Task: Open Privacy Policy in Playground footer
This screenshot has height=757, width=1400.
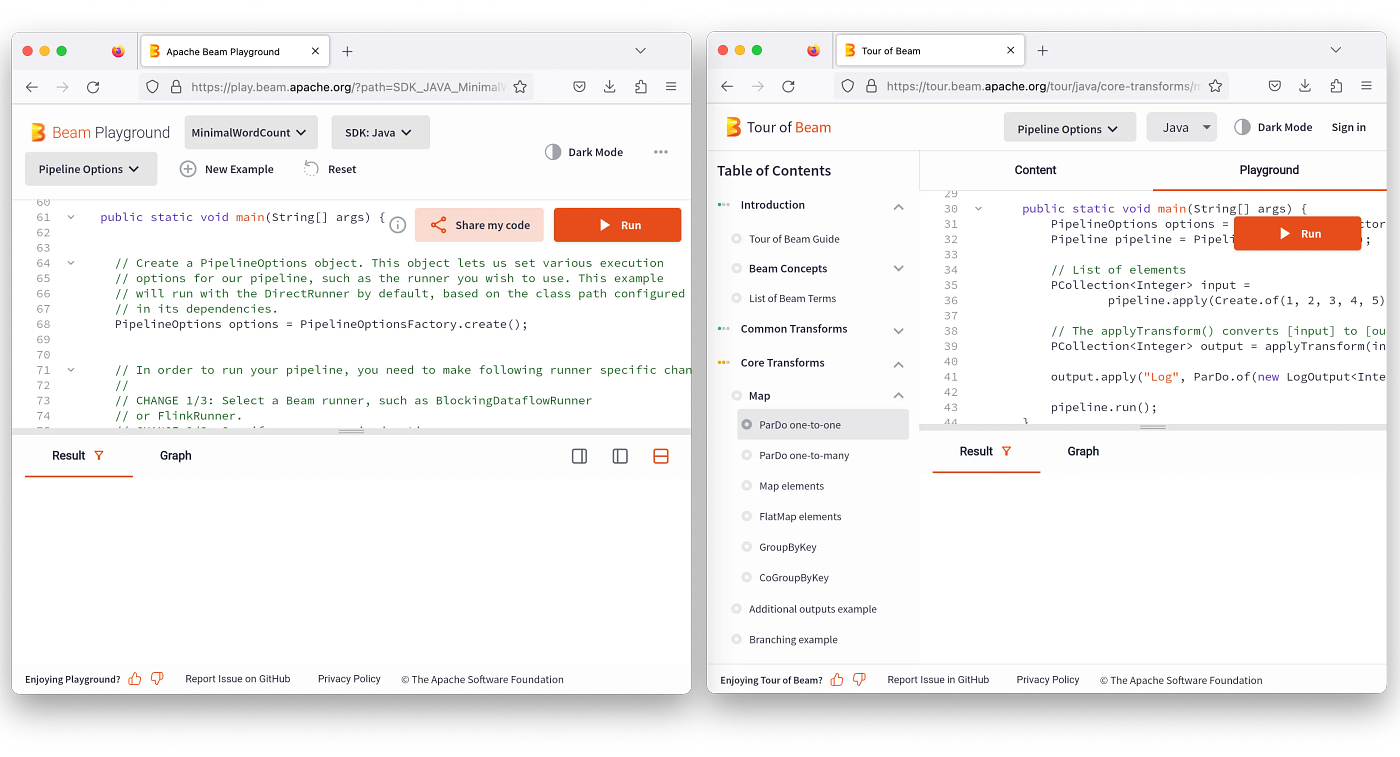Action: pyautogui.click(x=349, y=679)
